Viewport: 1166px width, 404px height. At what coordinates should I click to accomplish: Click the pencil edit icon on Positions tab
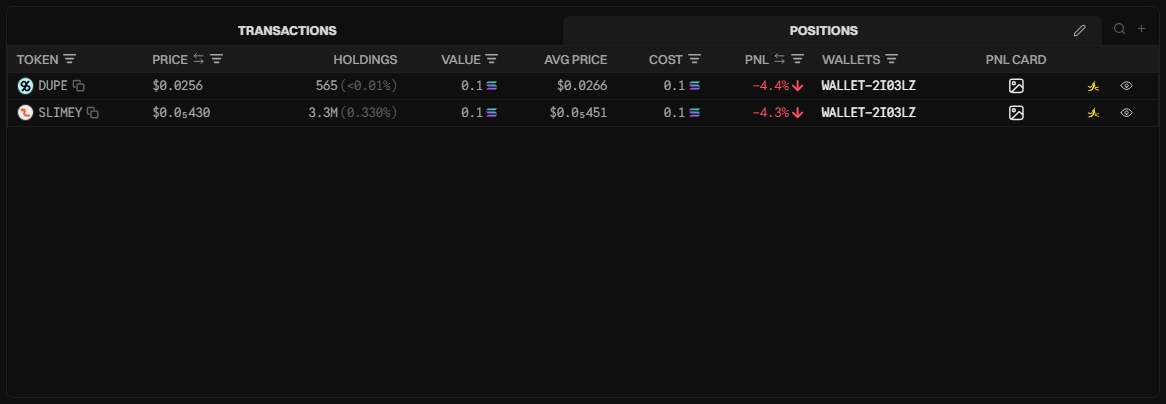point(1080,31)
